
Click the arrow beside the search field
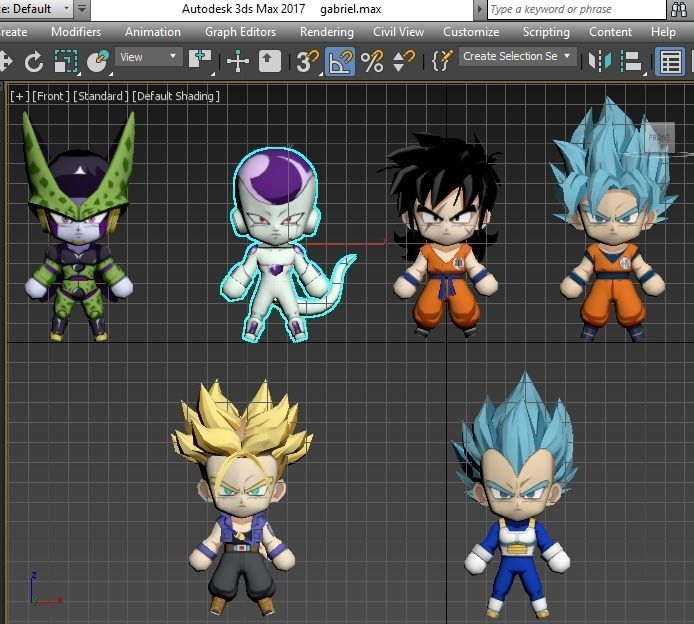(x=479, y=9)
